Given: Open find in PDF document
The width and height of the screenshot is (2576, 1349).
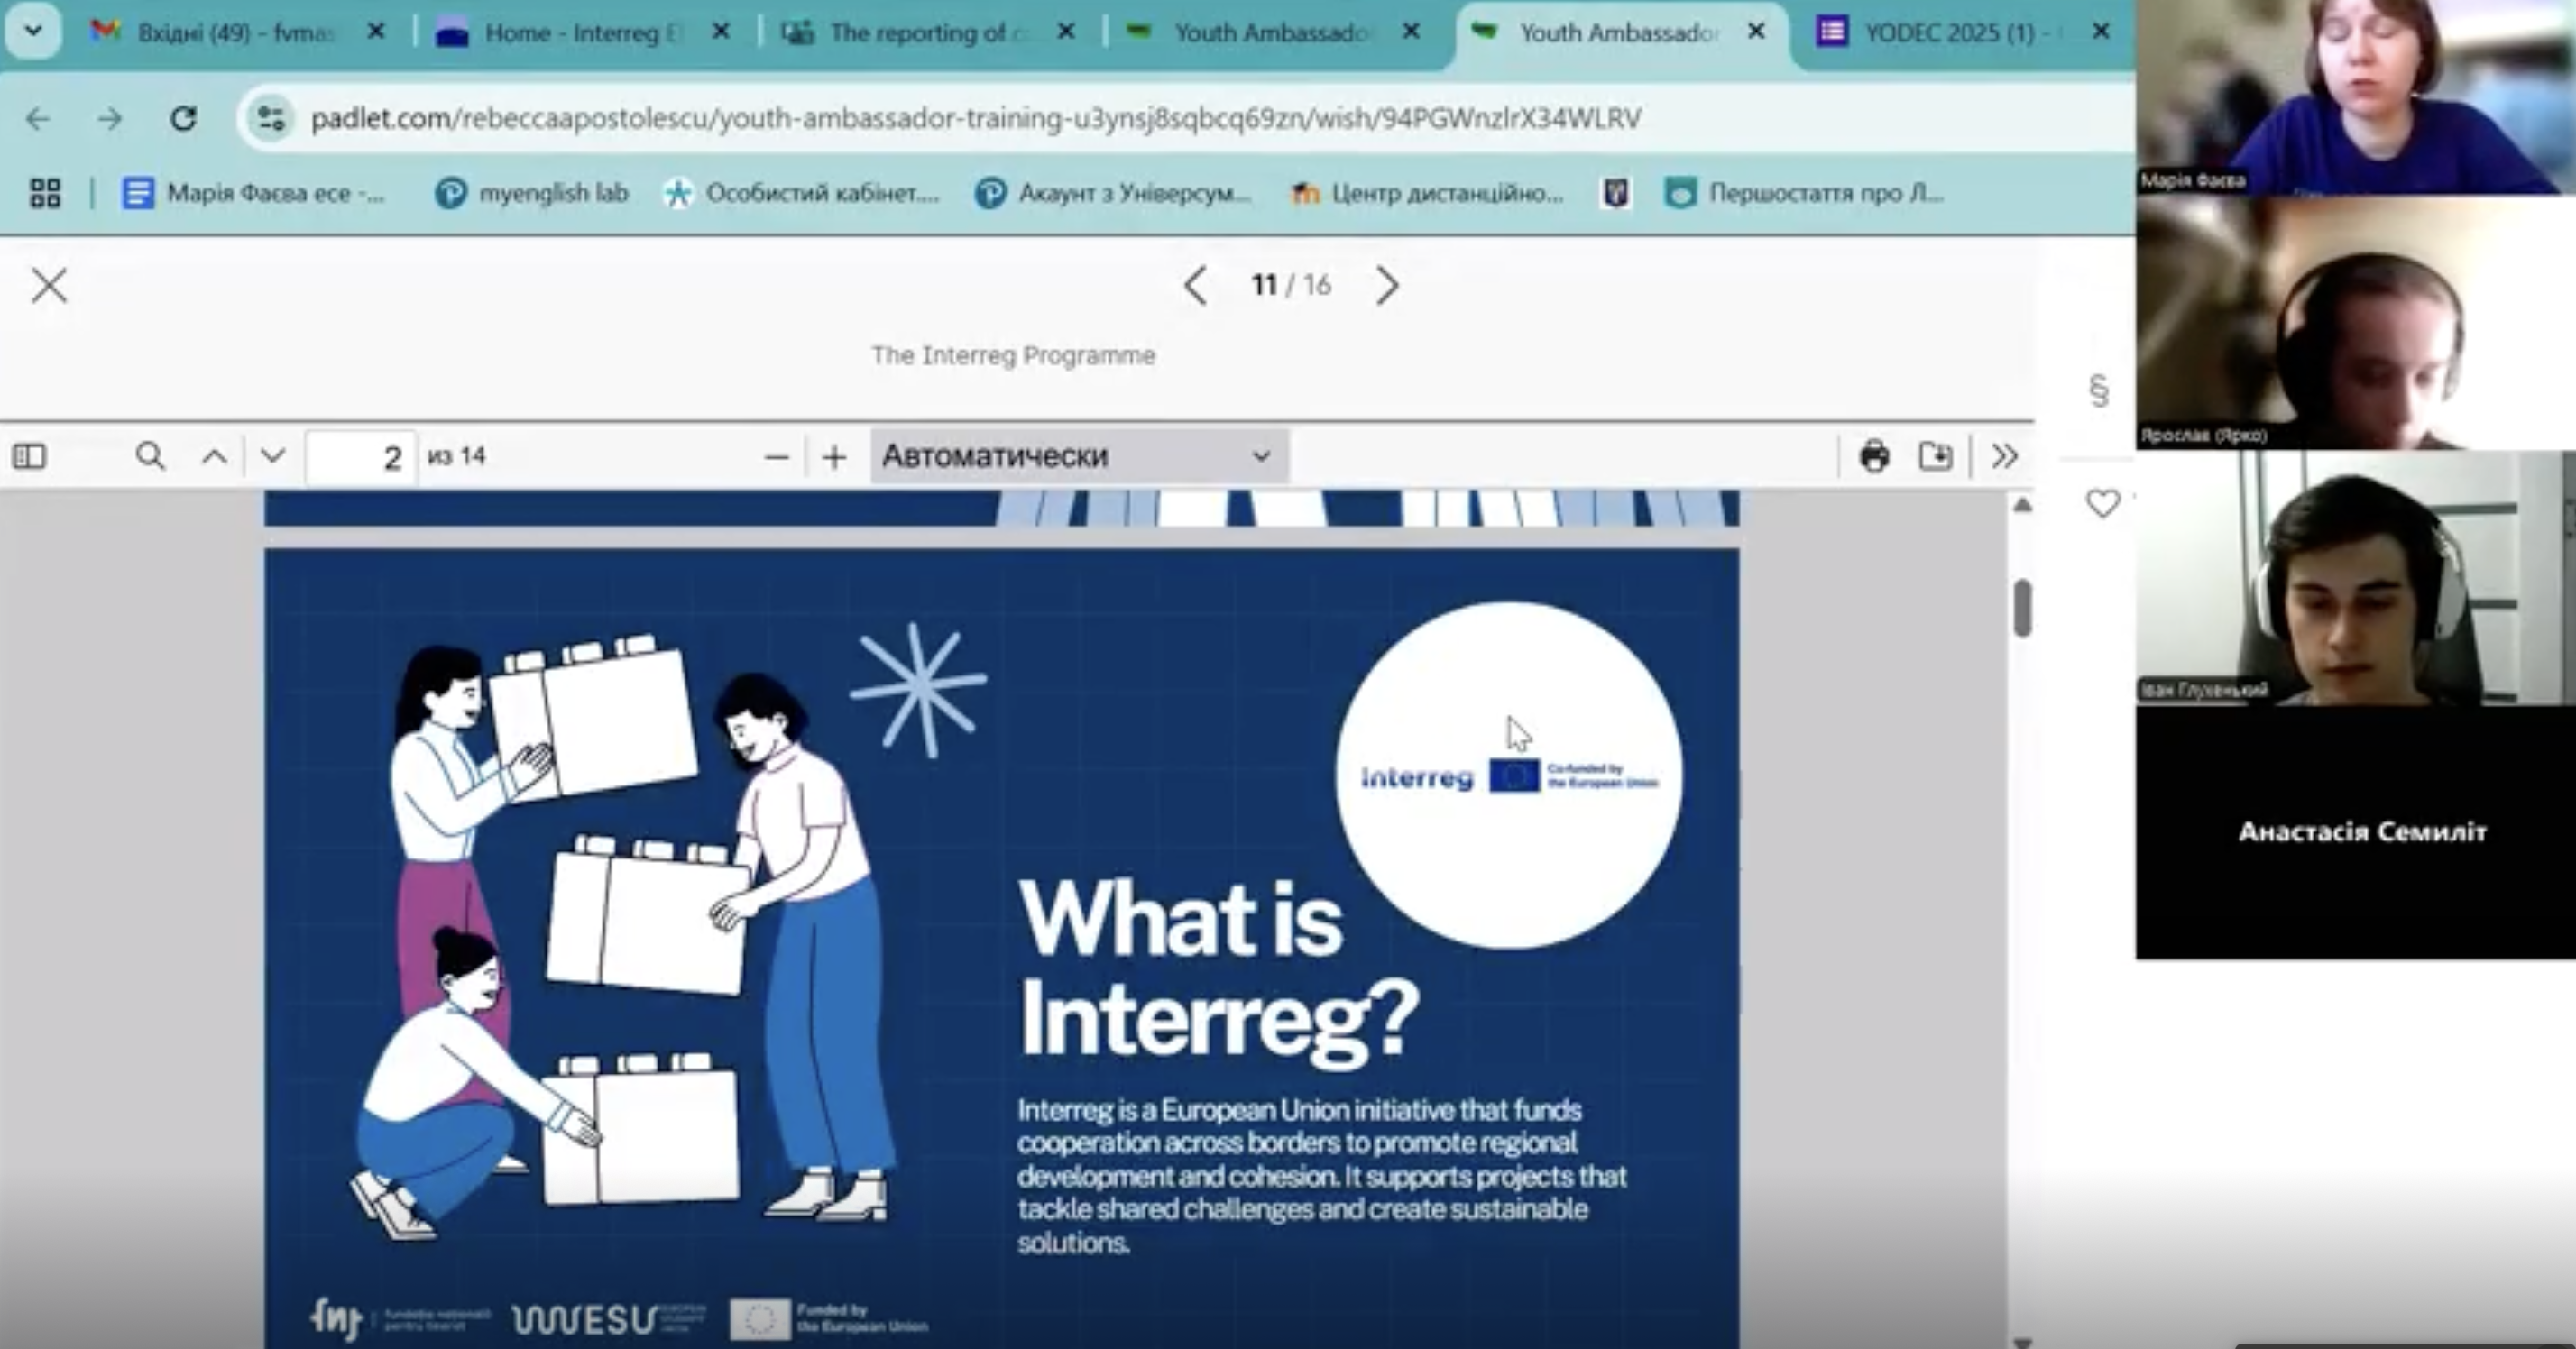Looking at the screenshot, I should click(150, 456).
